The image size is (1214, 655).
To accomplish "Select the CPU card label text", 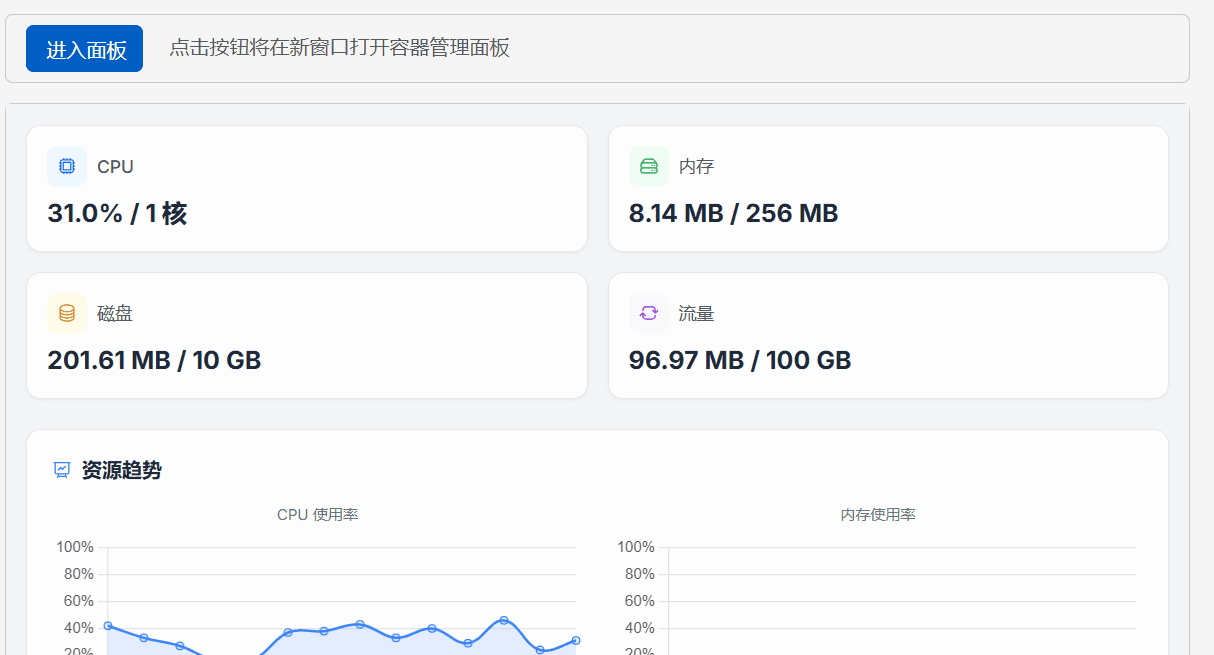I will pos(115,166).
